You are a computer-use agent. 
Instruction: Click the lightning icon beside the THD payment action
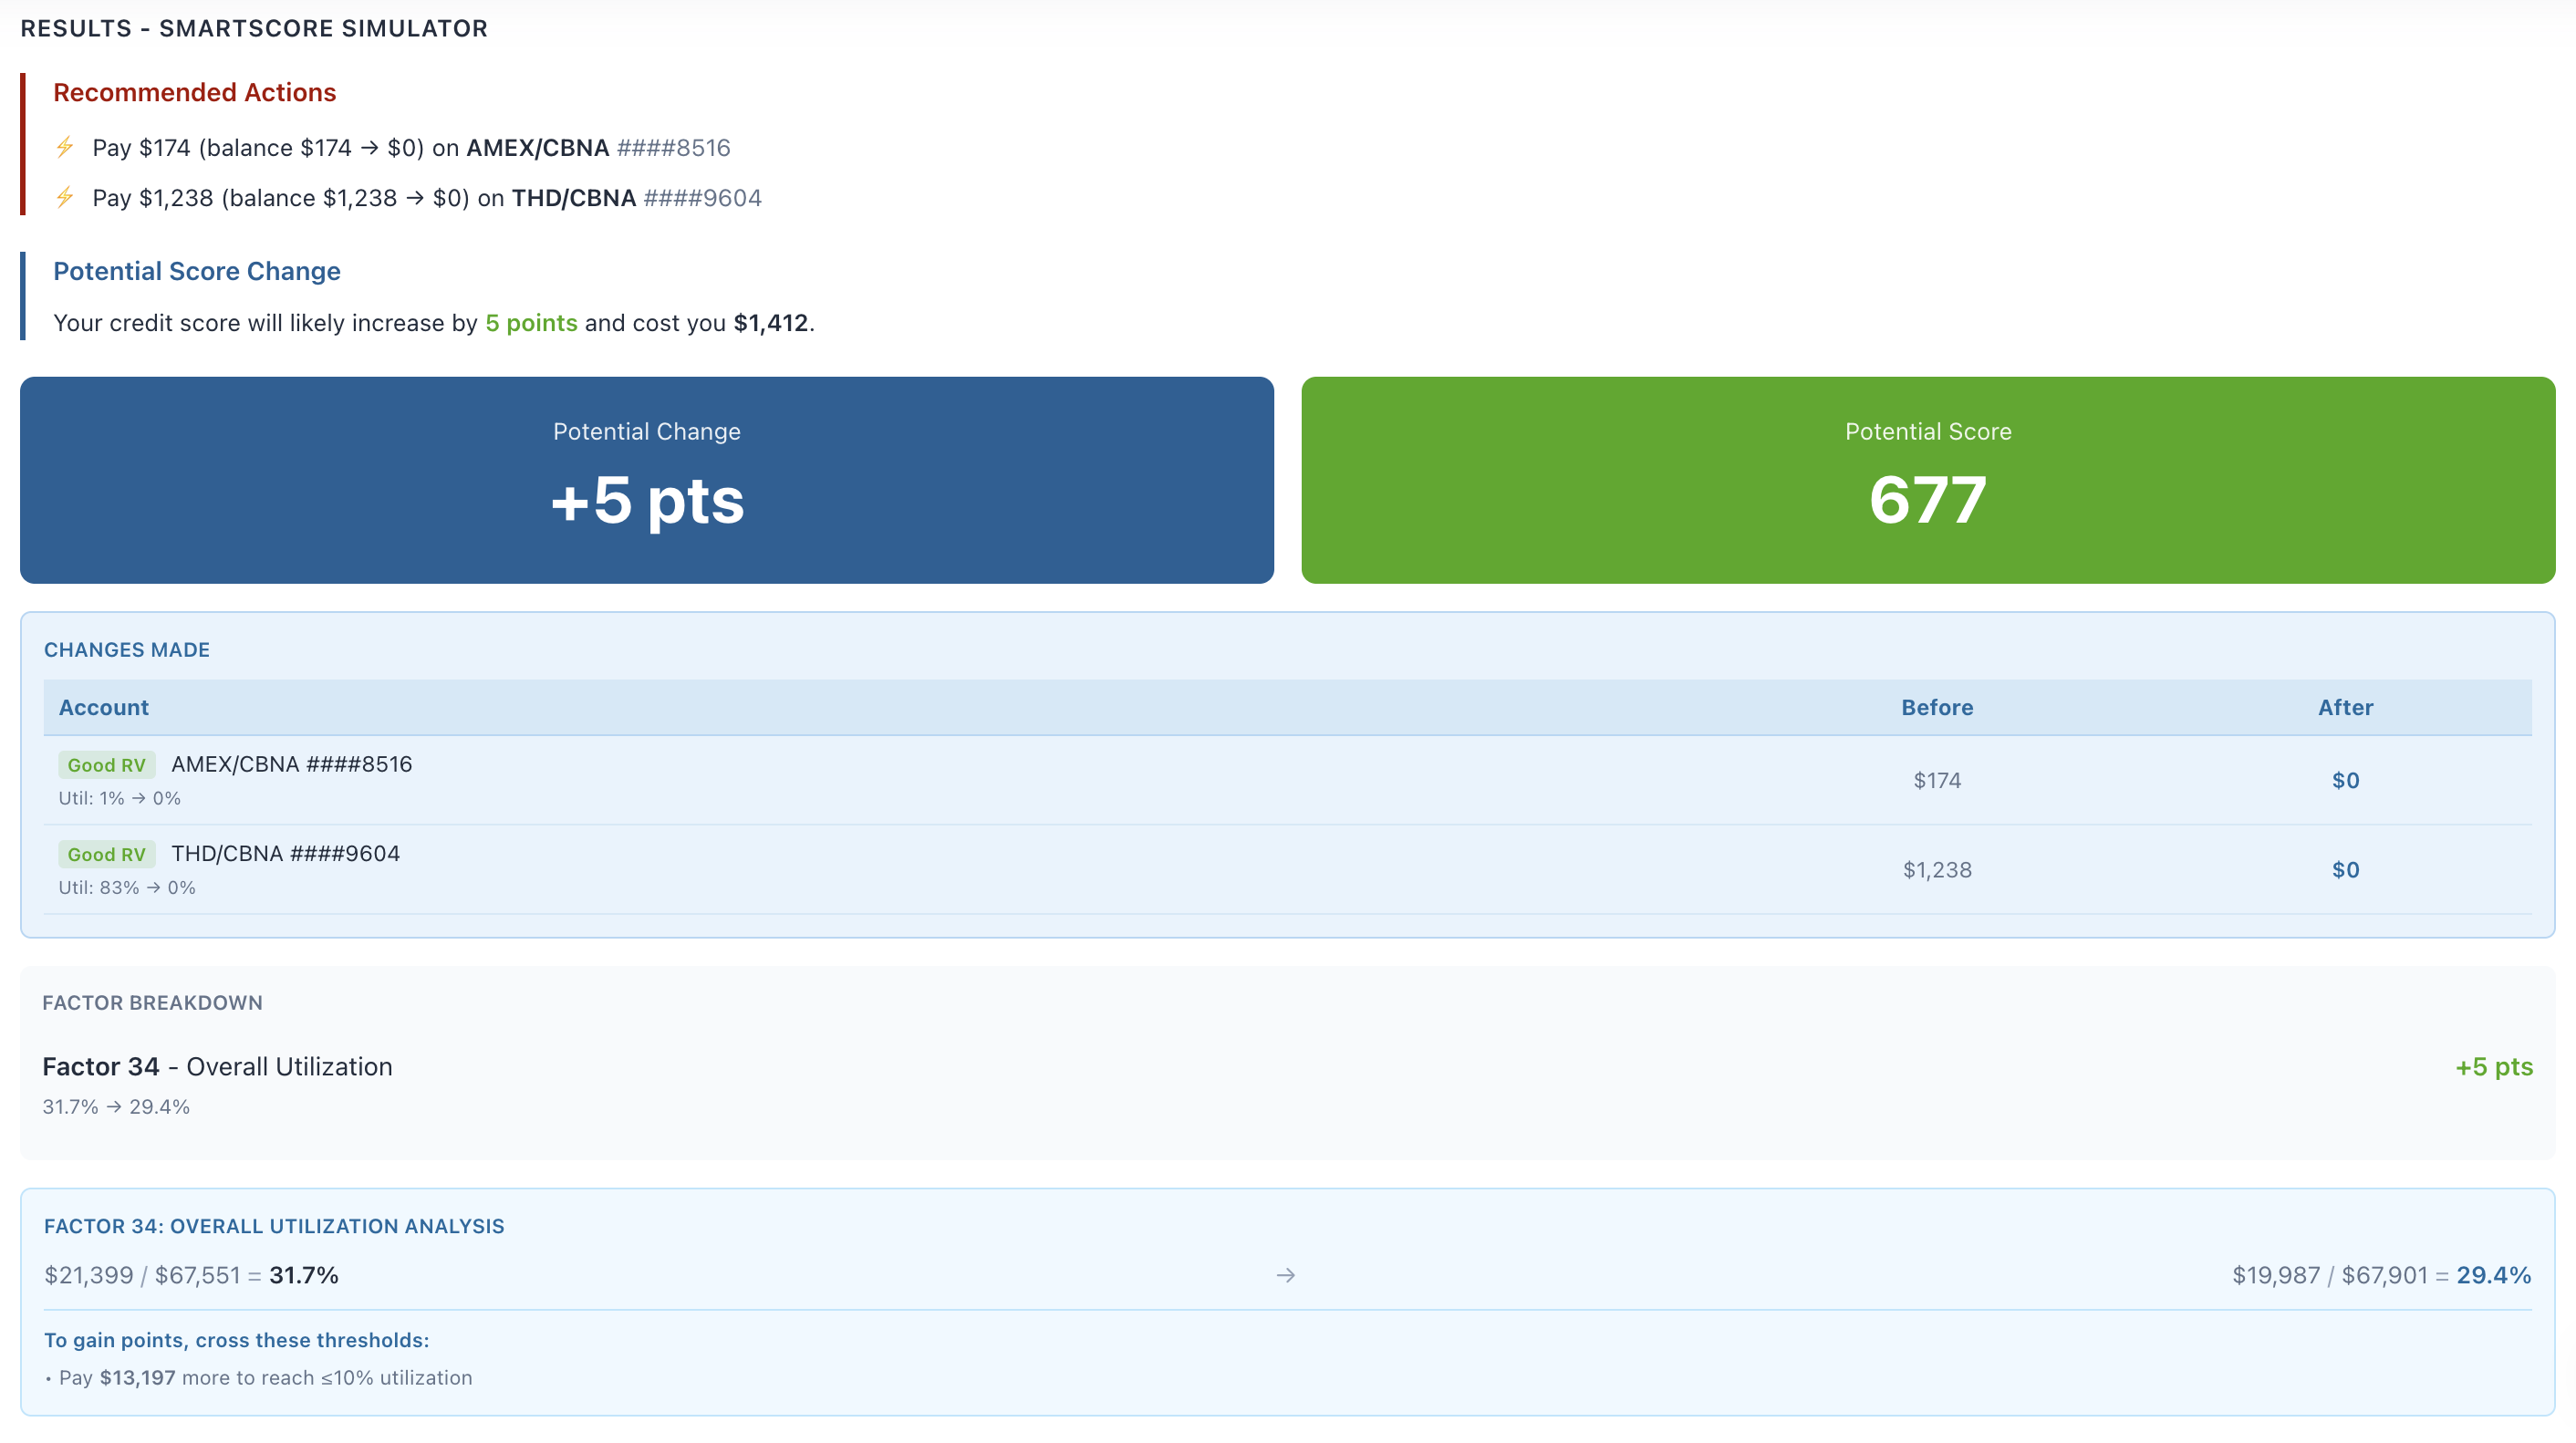(x=65, y=197)
